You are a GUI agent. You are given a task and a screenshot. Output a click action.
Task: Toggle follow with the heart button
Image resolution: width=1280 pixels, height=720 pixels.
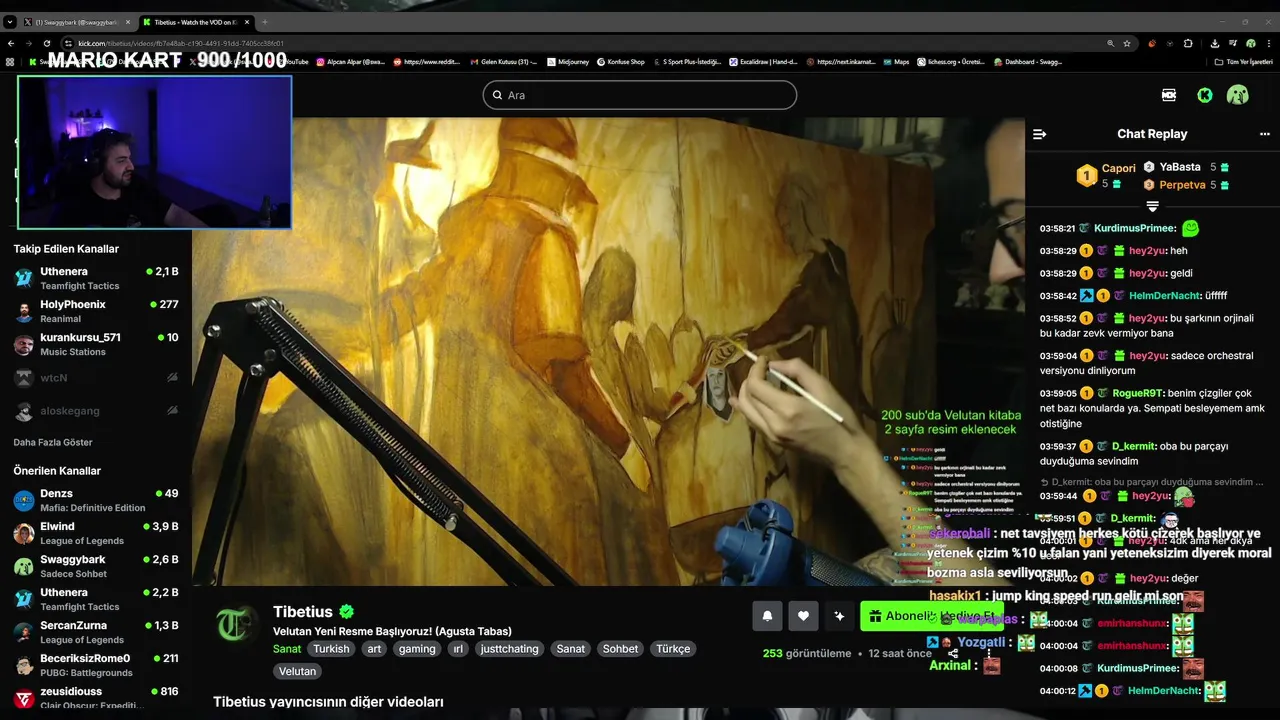803,616
